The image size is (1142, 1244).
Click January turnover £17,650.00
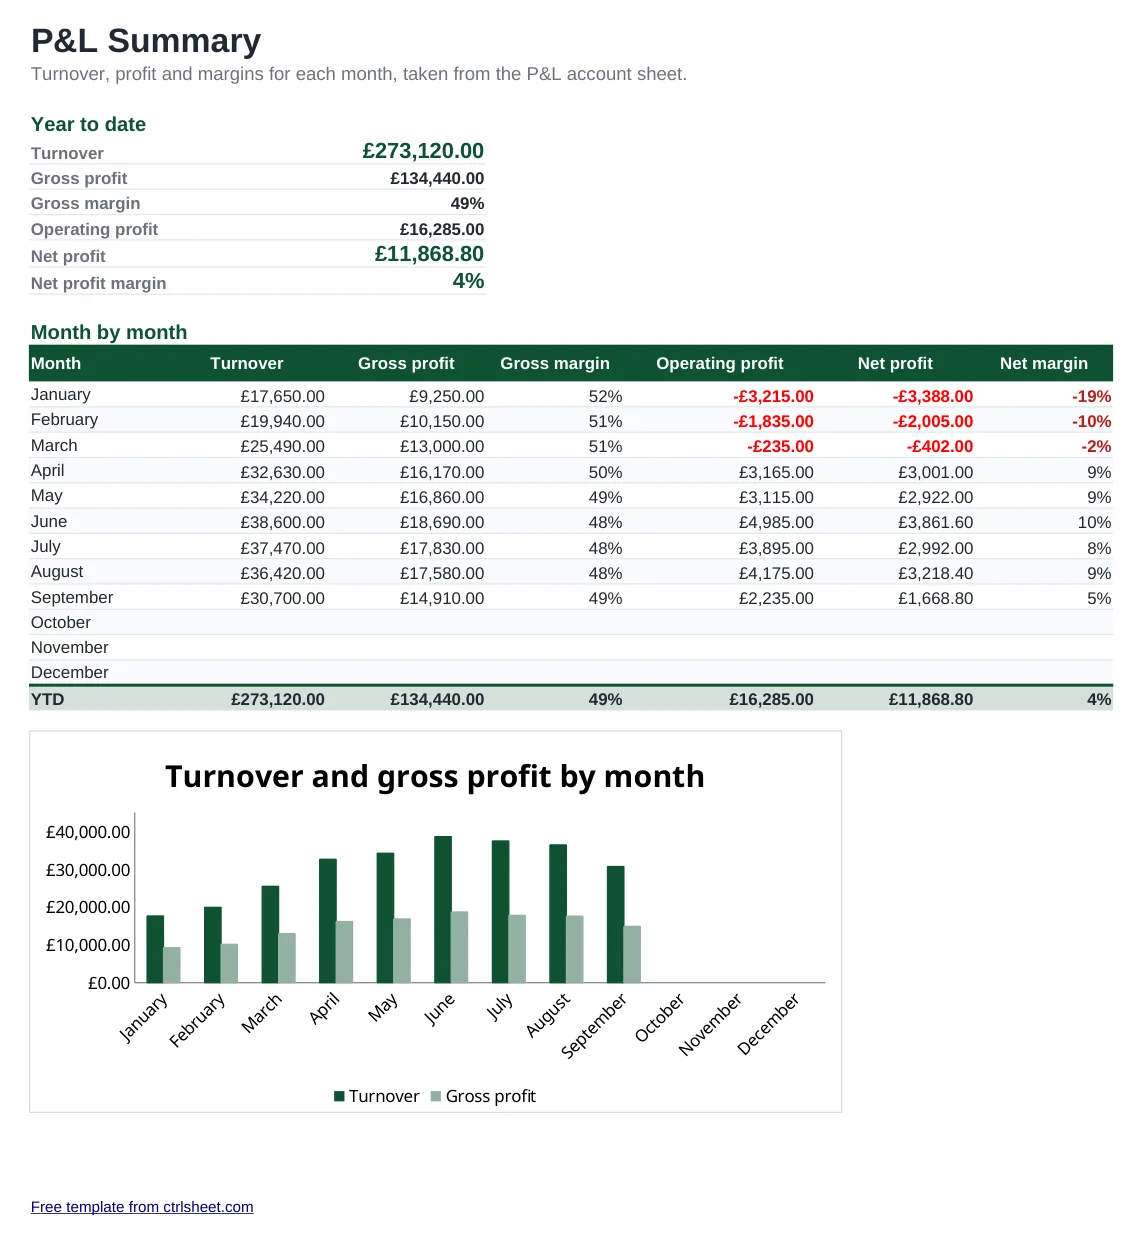pos(282,396)
